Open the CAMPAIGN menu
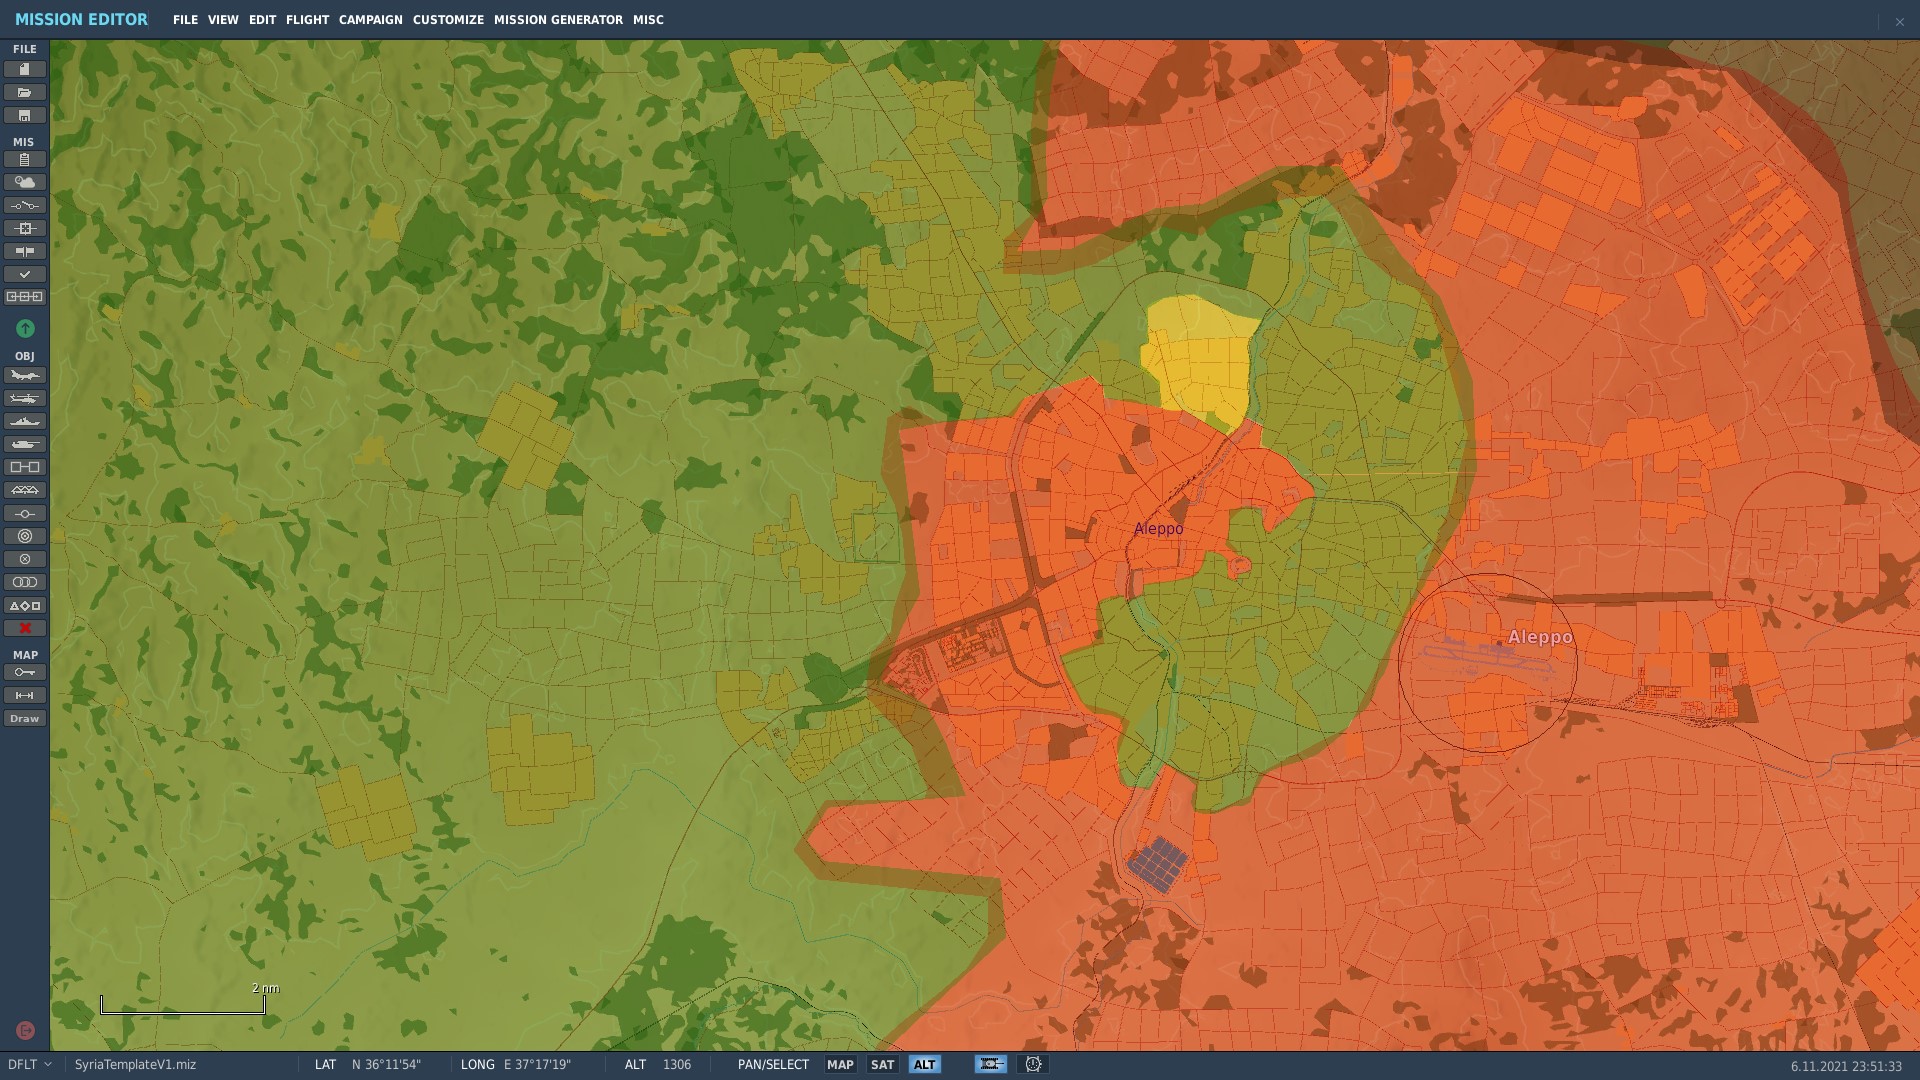 370,20
